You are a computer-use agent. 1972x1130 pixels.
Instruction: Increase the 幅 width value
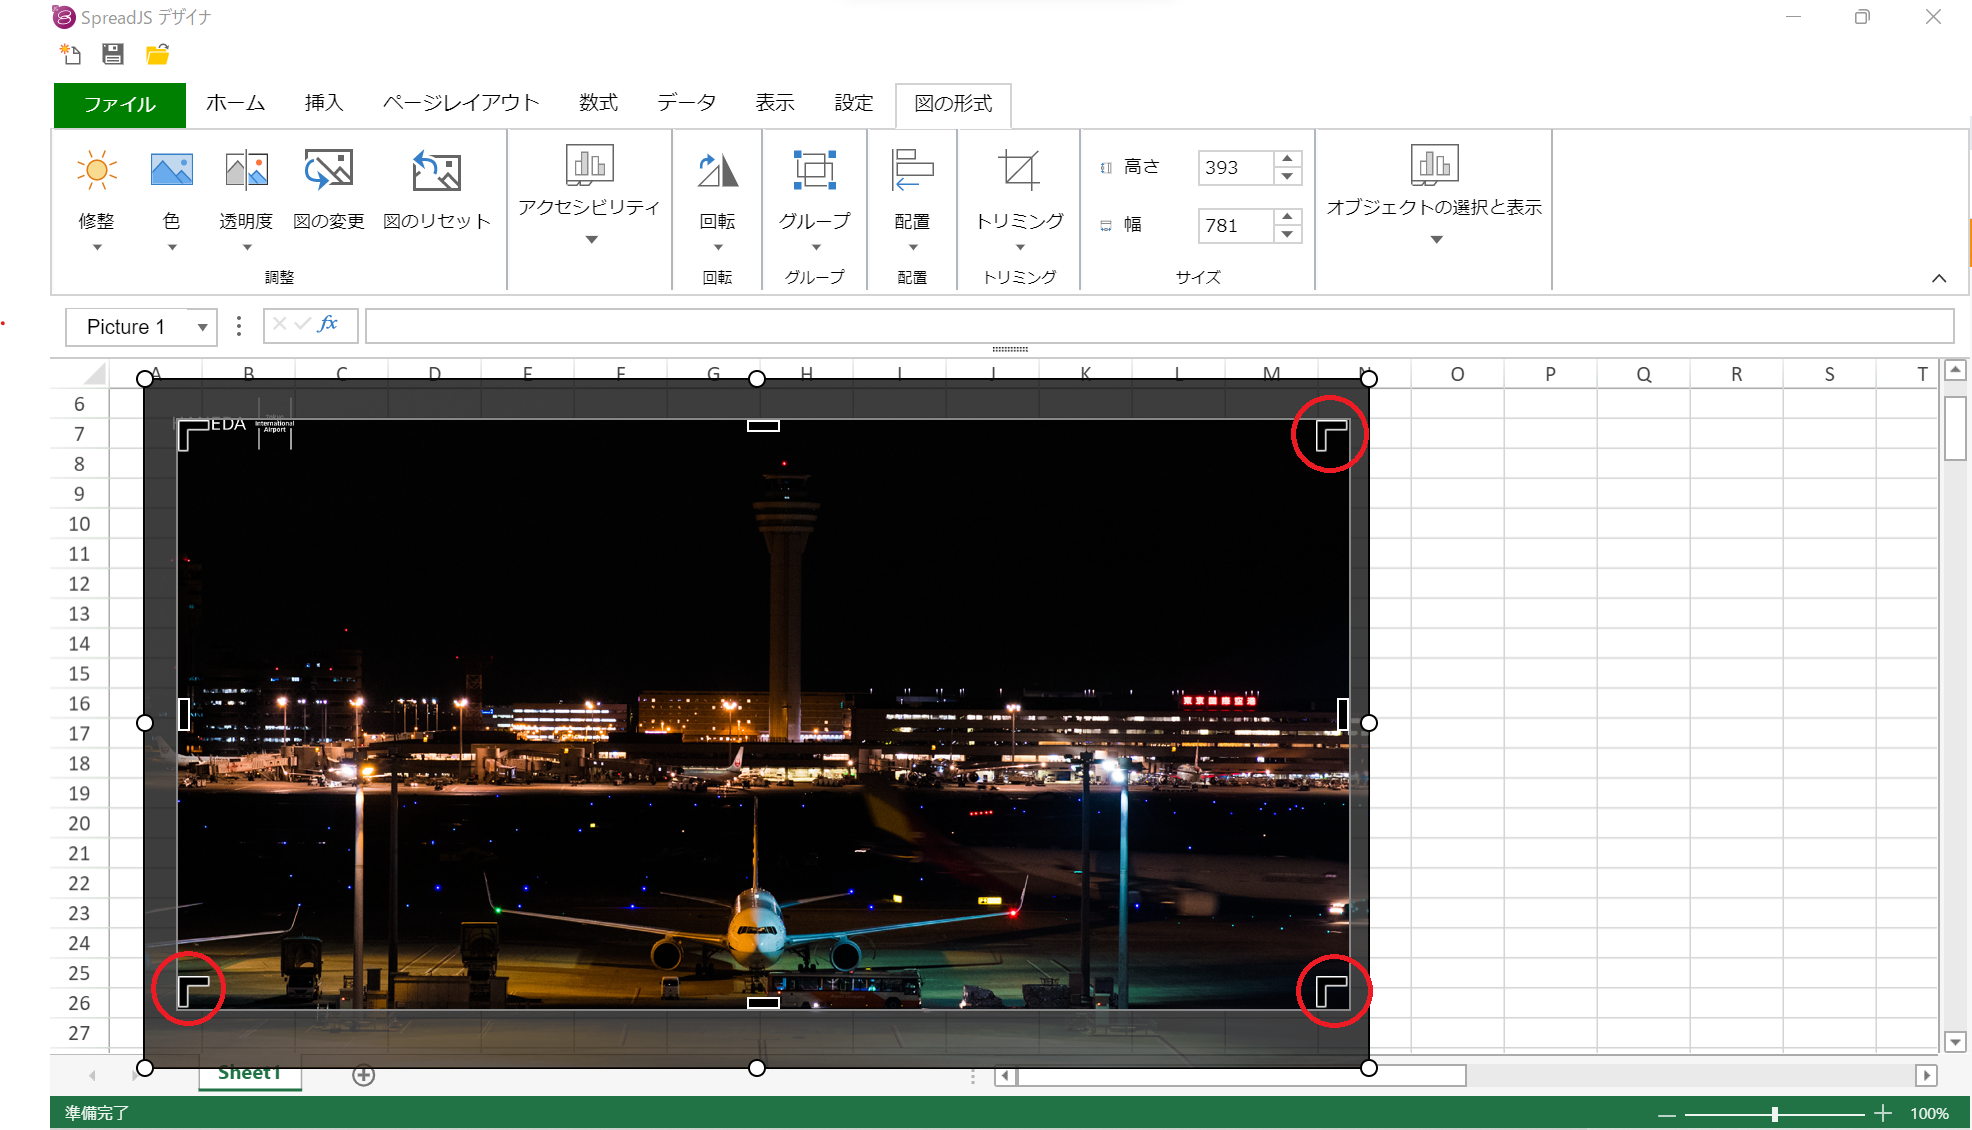1288,217
